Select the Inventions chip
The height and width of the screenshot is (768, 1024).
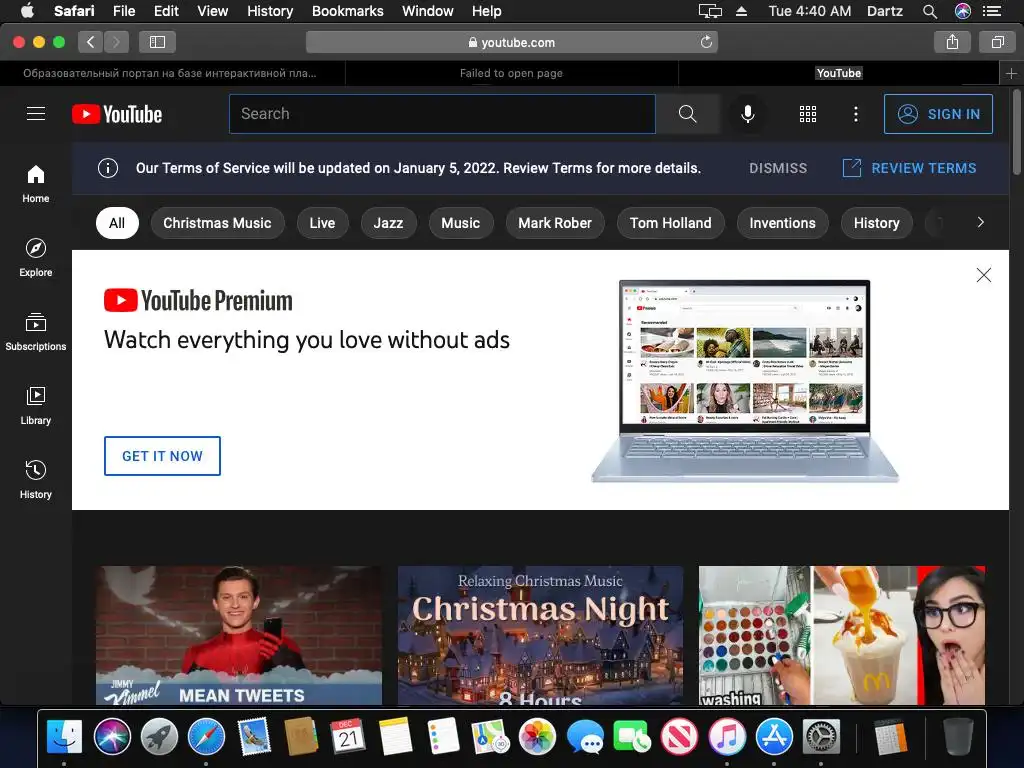point(782,223)
